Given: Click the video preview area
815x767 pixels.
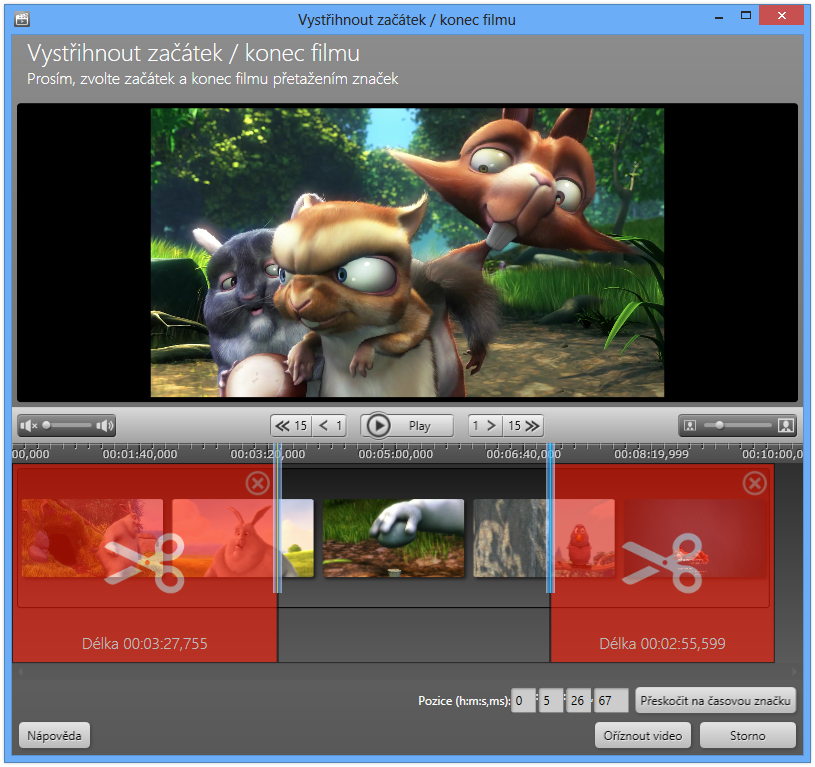Looking at the screenshot, I should pos(408,253).
